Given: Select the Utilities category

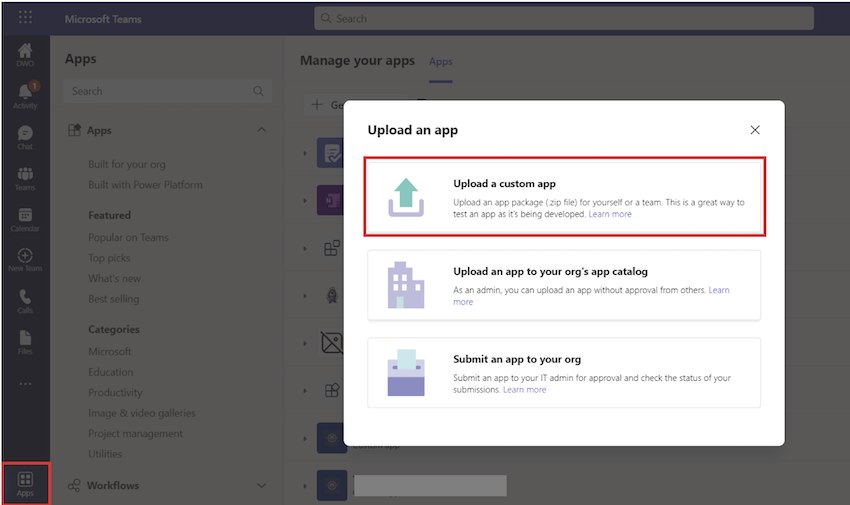Looking at the screenshot, I should point(105,454).
